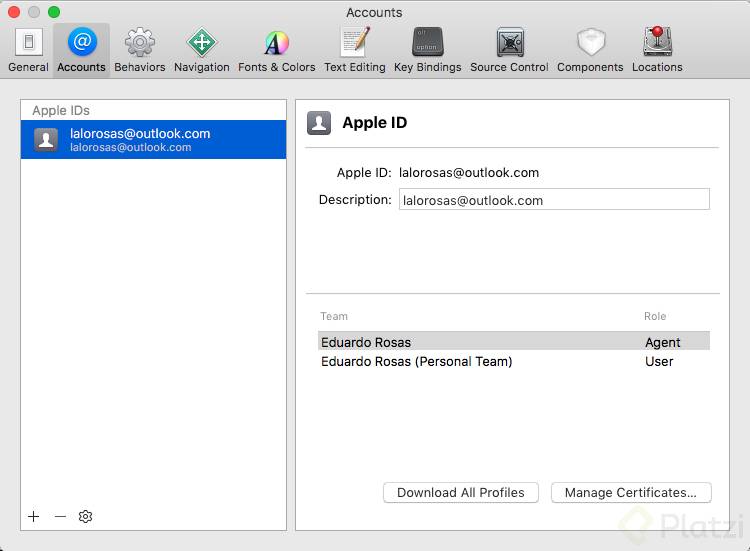Open Text Editing preferences icon
This screenshot has width=750, height=551.
tap(355, 42)
